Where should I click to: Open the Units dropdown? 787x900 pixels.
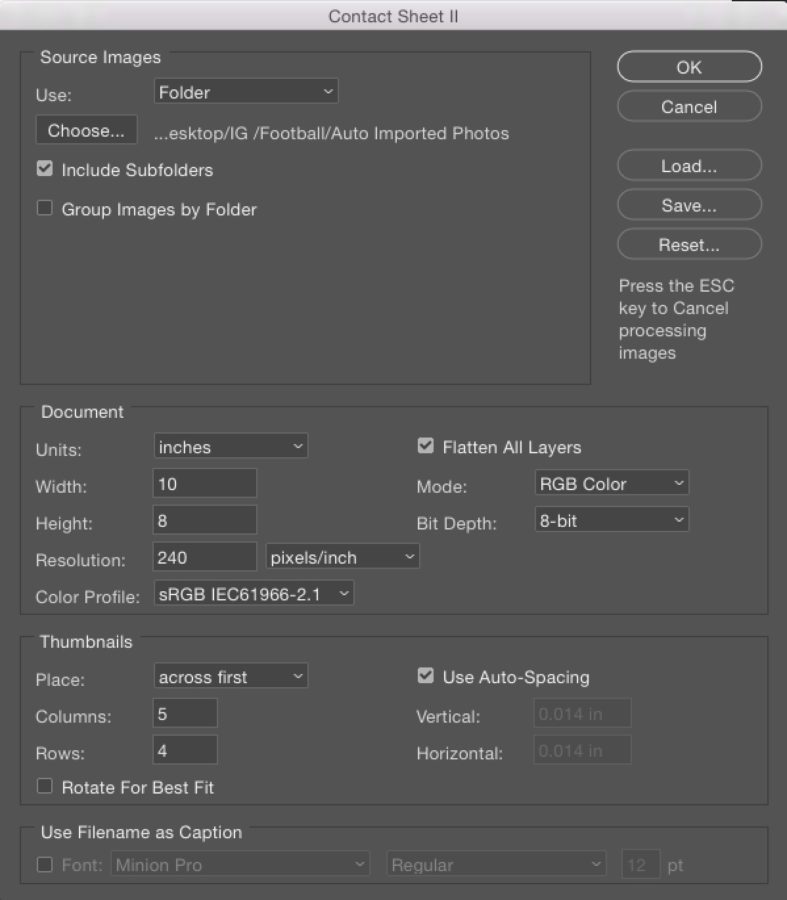(228, 446)
